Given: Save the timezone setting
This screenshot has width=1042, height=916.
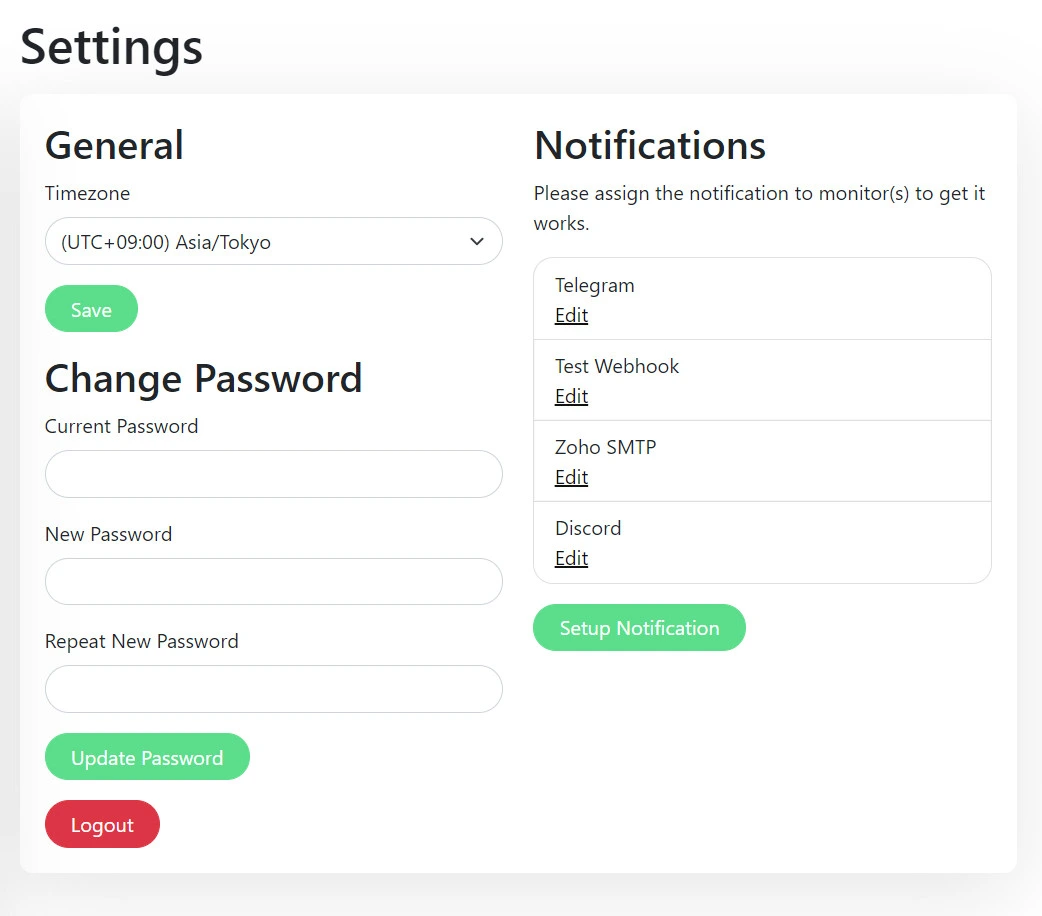Looking at the screenshot, I should (91, 308).
